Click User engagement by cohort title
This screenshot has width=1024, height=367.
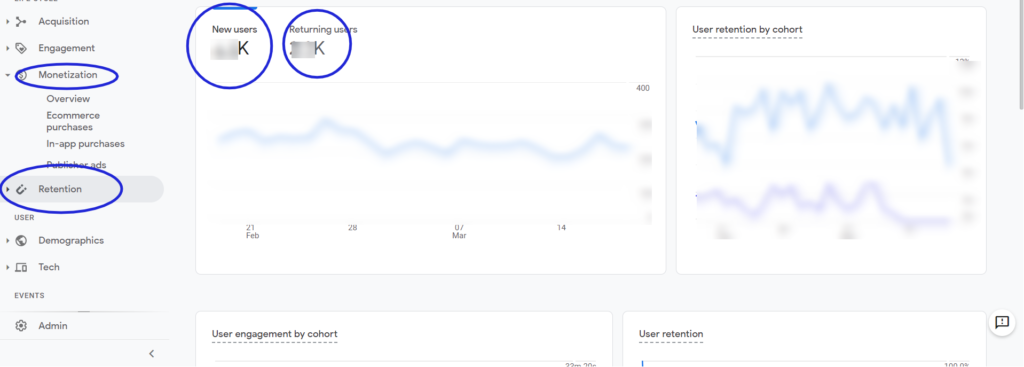coord(275,334)
